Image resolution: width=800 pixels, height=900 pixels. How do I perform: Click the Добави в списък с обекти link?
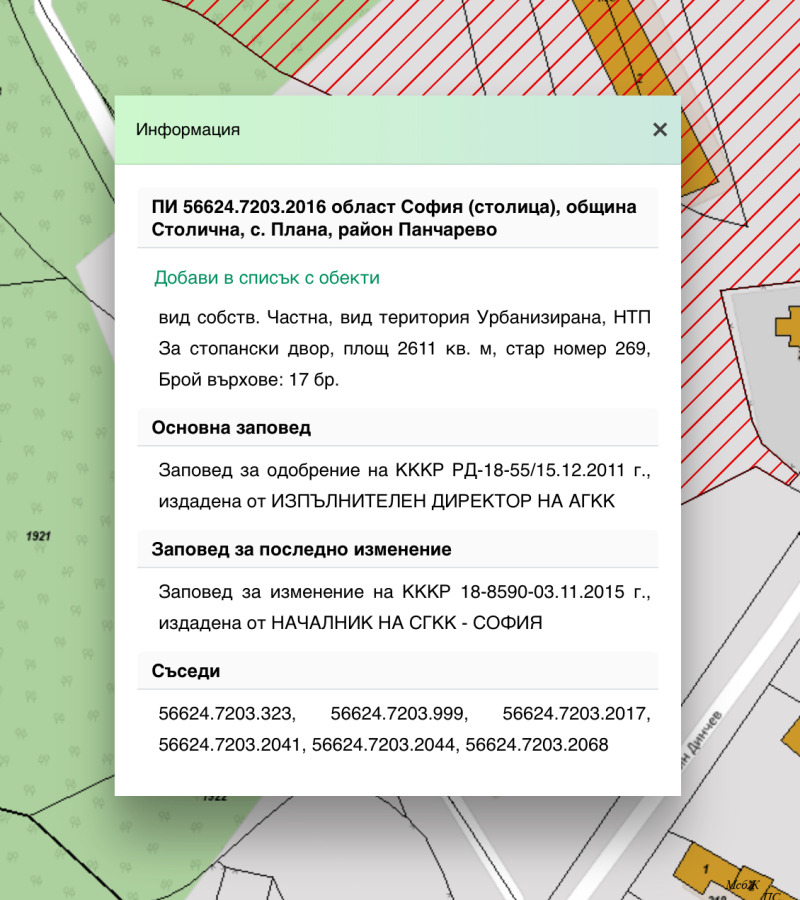pyautogui.click(x=267, y=278)
